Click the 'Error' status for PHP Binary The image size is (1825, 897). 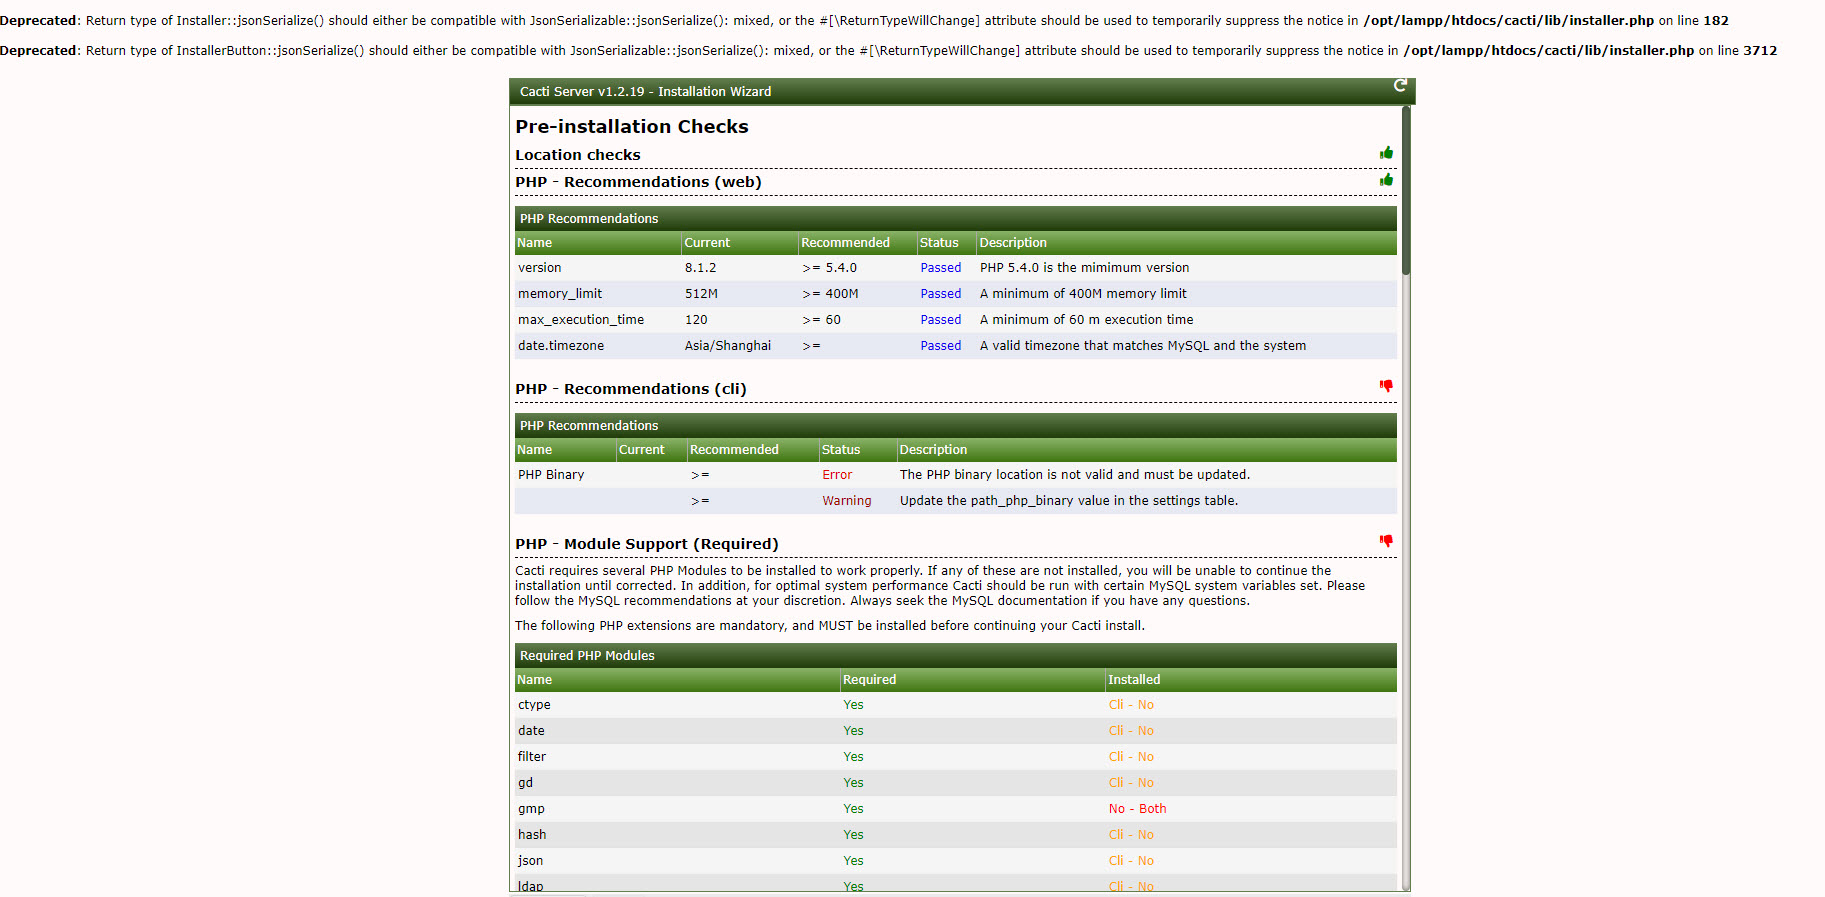(x=837, y=475)
